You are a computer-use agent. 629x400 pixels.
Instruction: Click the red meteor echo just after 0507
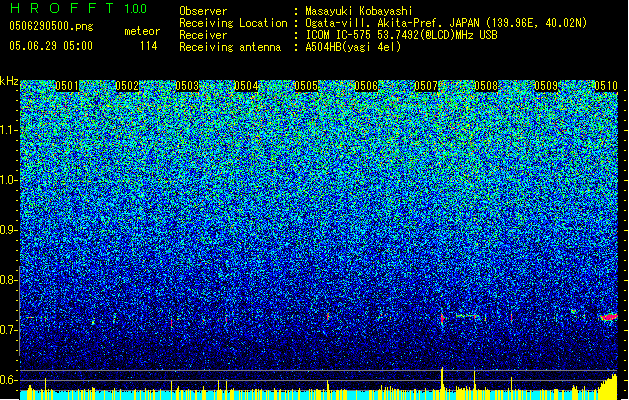point(442,319)
